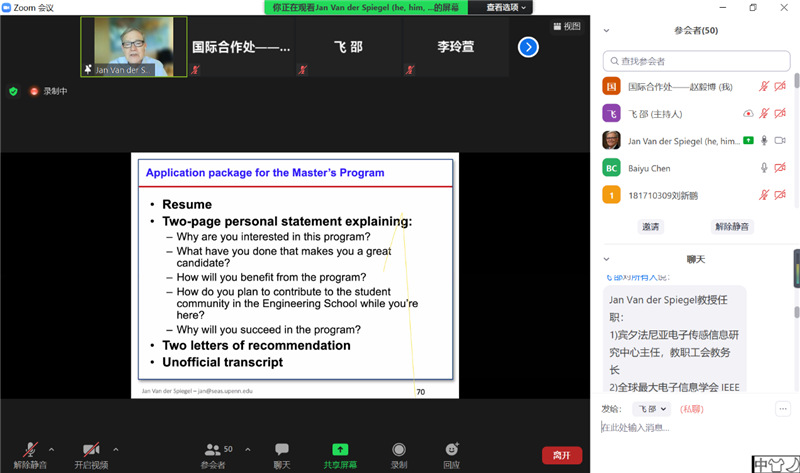Click the red 离开 leave button
The width and height of the screenshot is (800, 473).
tap(561, 455)
